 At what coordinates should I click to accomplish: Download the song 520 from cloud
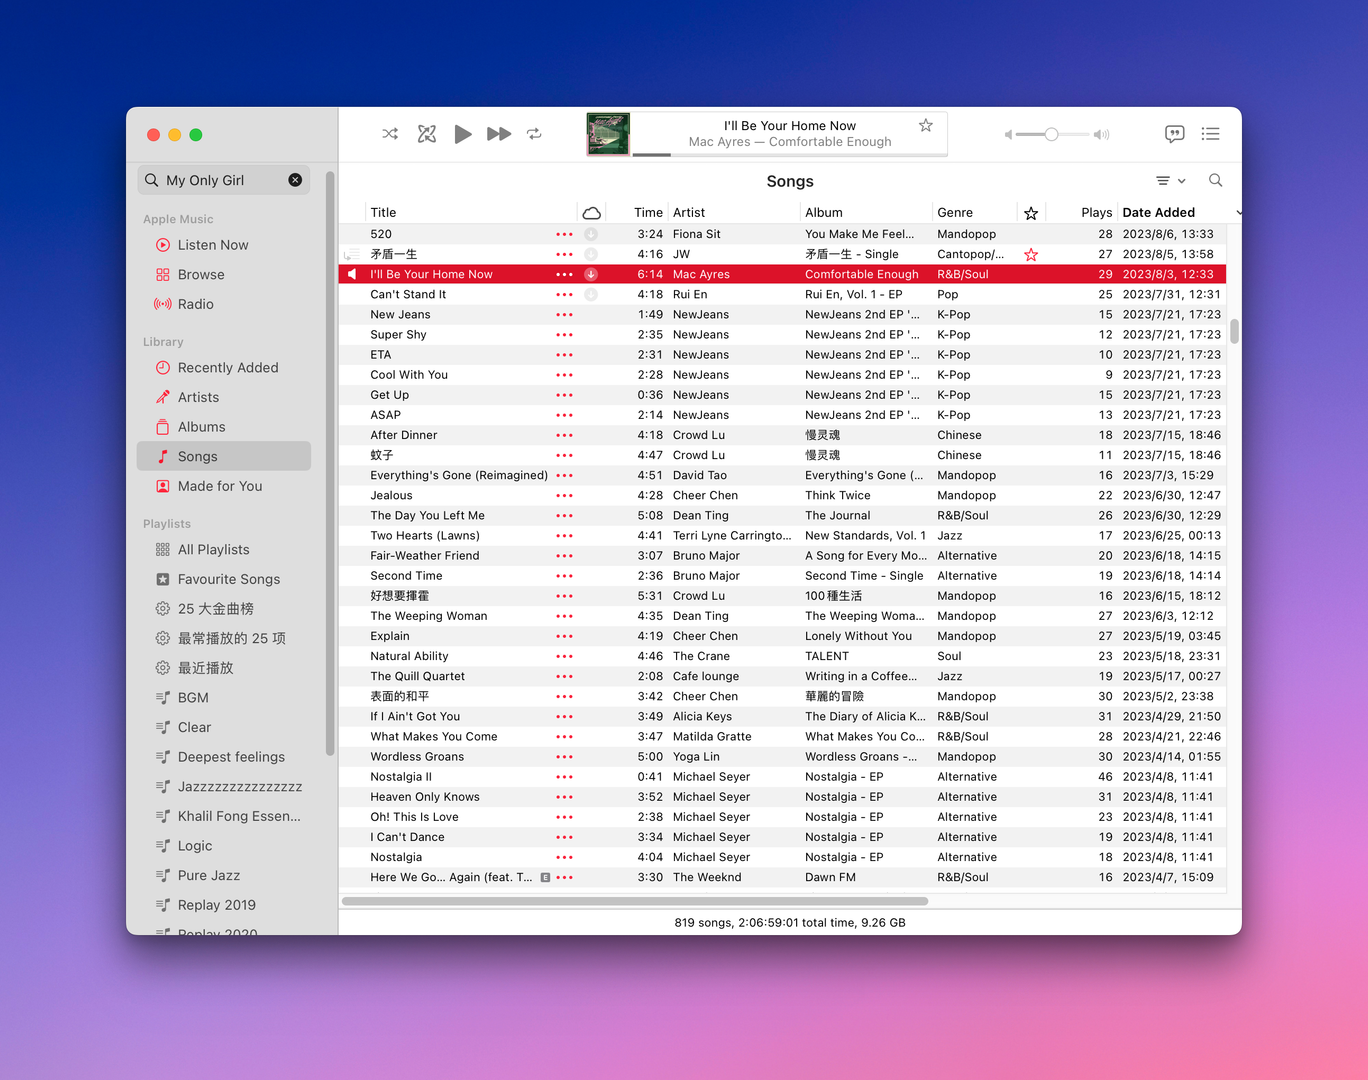pos(591,234)
